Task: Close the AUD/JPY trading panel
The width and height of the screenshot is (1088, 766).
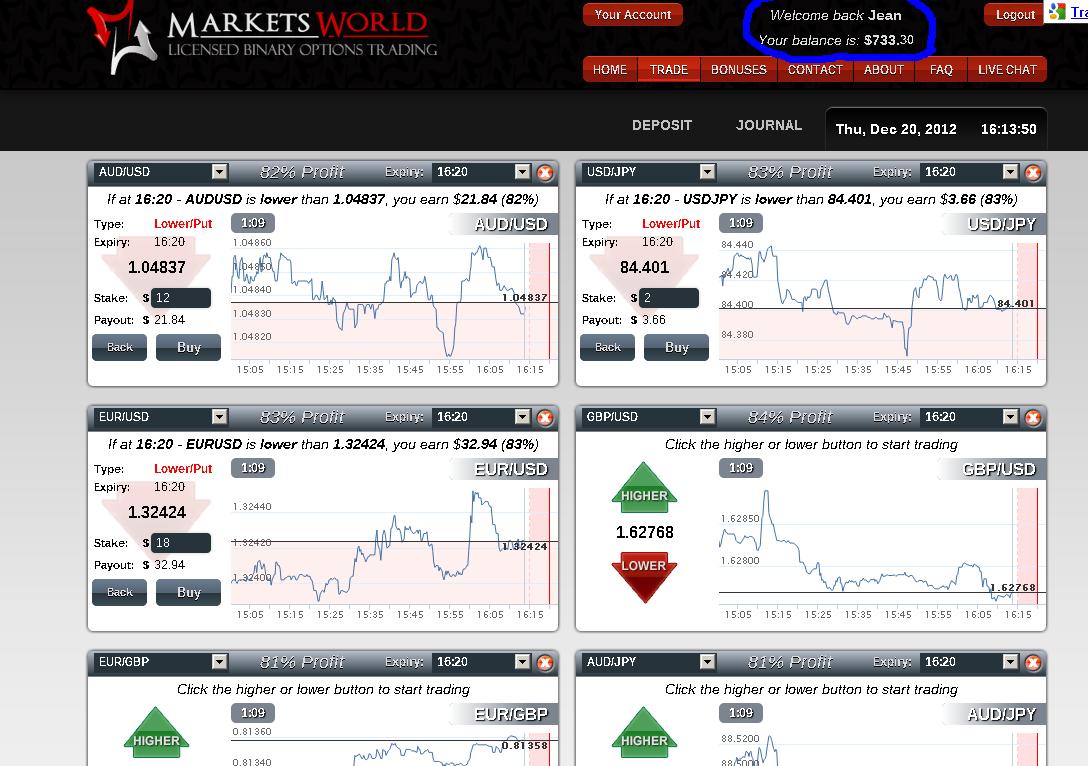Action: [x=1033, y=662]
